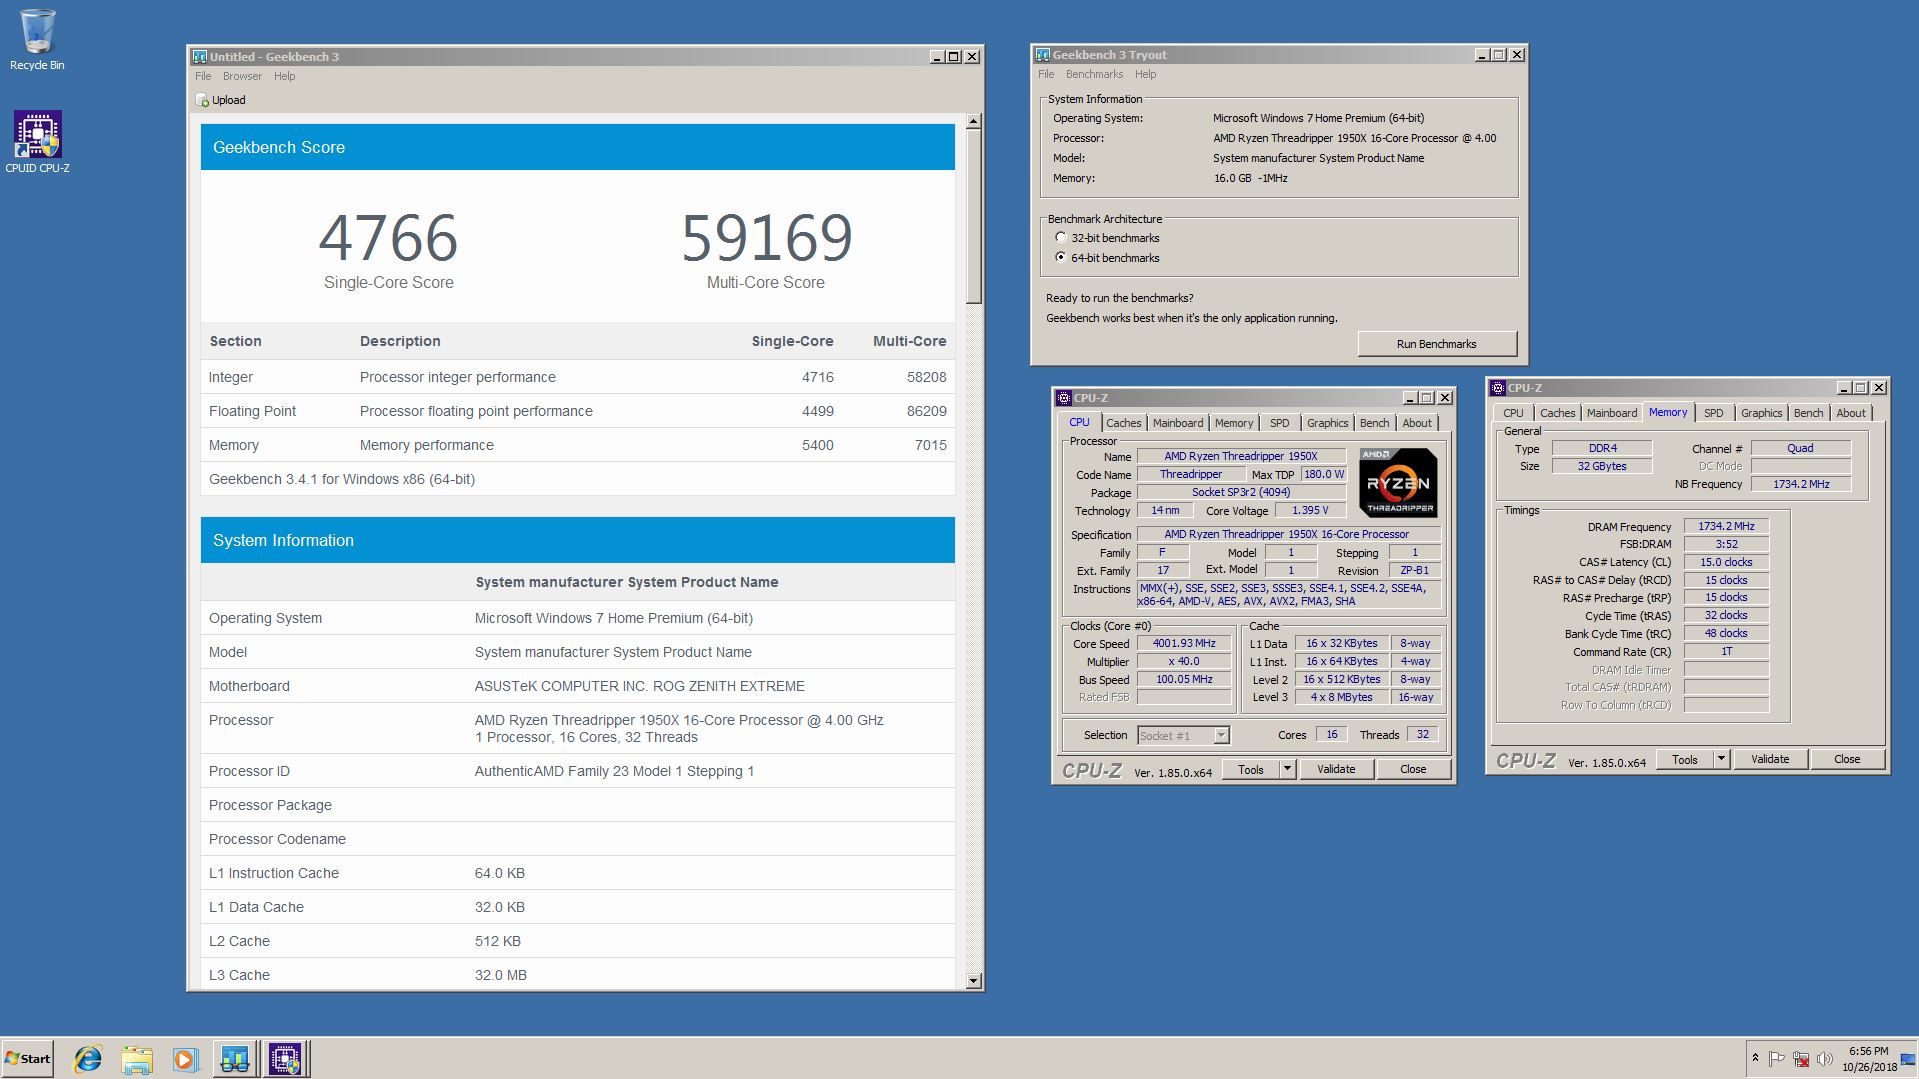Launch Internet Explorer from the taskbar

[x=88, y=1059]
